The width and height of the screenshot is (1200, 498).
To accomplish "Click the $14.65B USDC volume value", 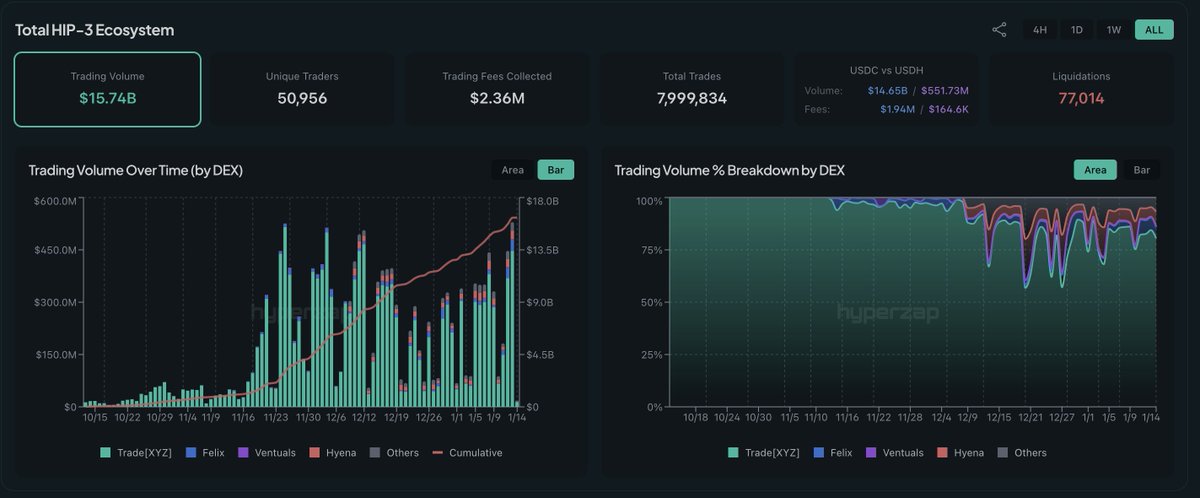I will coord(888,90).
